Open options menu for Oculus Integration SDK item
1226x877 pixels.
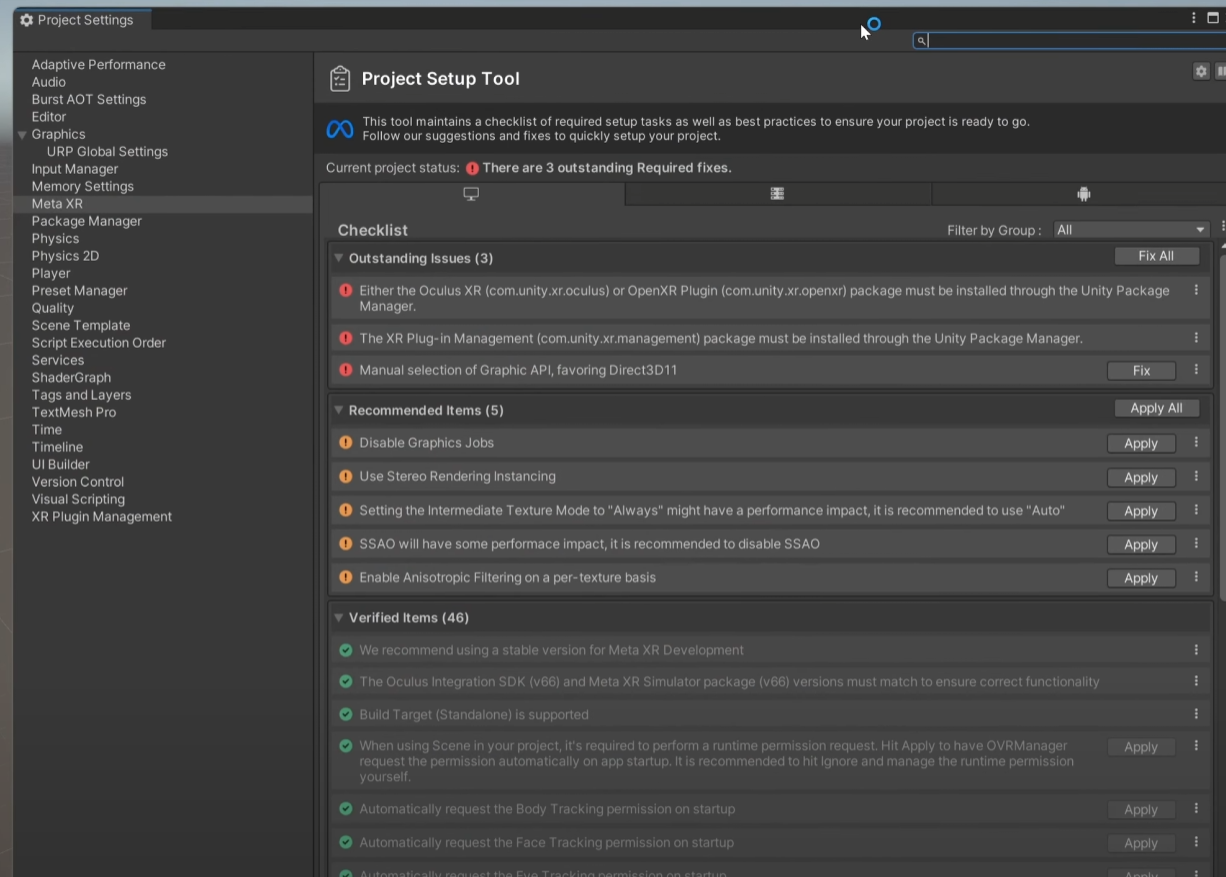pyautogui.click(x=1196, y=681)
